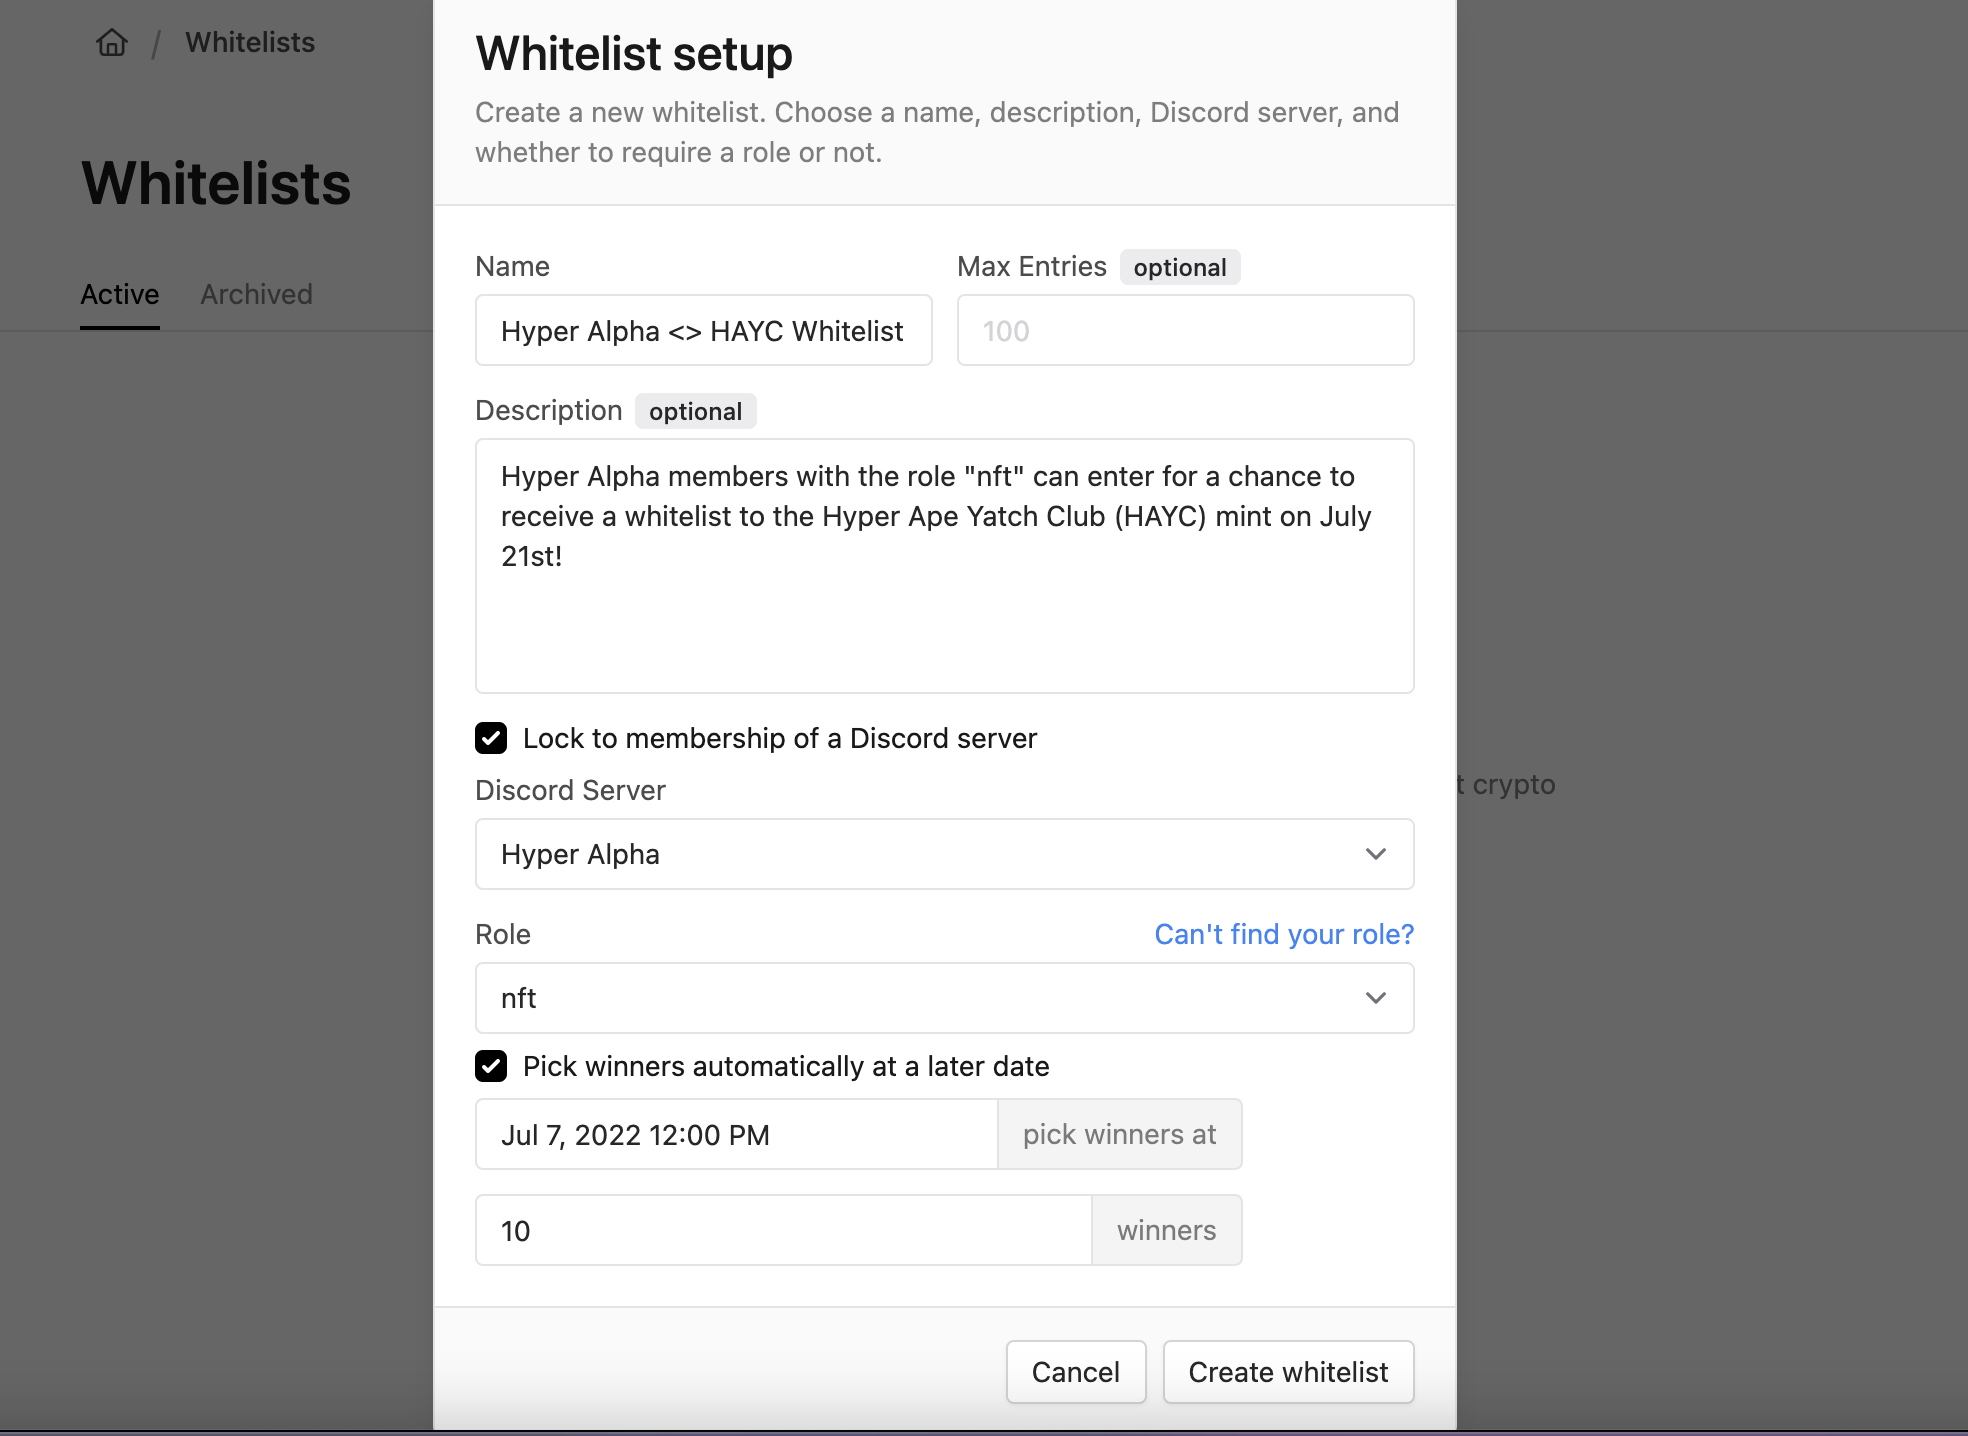Image resolution: width=1968 pixels, height=1436 pixels.
Task: Switch to the Archived tab
Action: (256, 294)
